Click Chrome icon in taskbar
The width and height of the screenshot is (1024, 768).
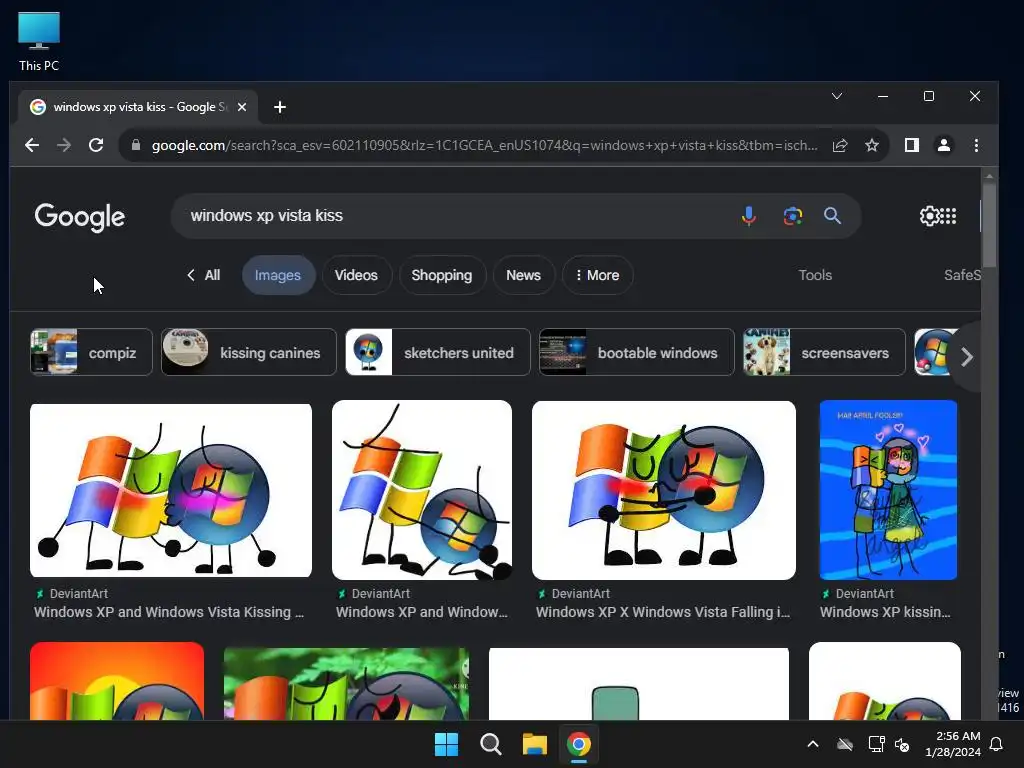click(x=579, y=744)
